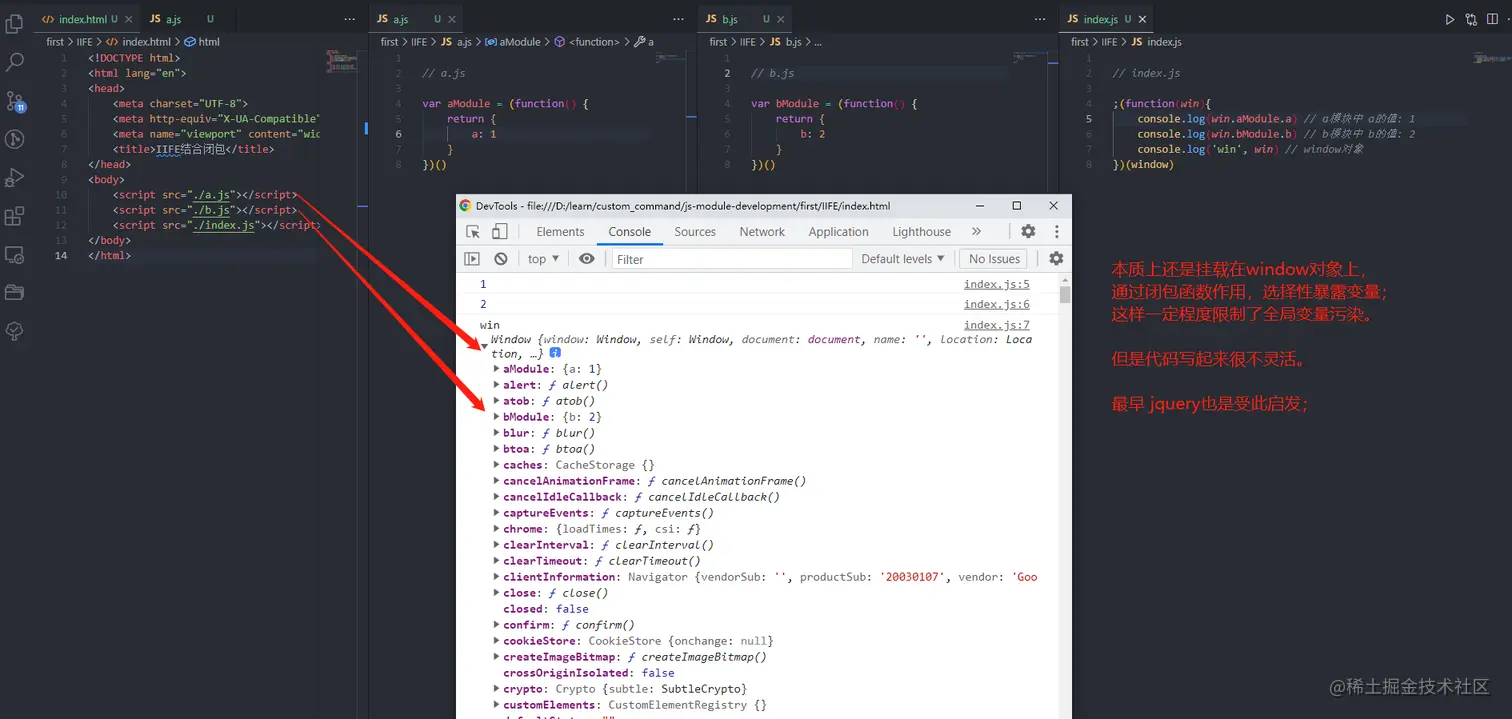1512x719 pixels.
Task: Open index.js:7 source link in console
Action: click(996, 325)
